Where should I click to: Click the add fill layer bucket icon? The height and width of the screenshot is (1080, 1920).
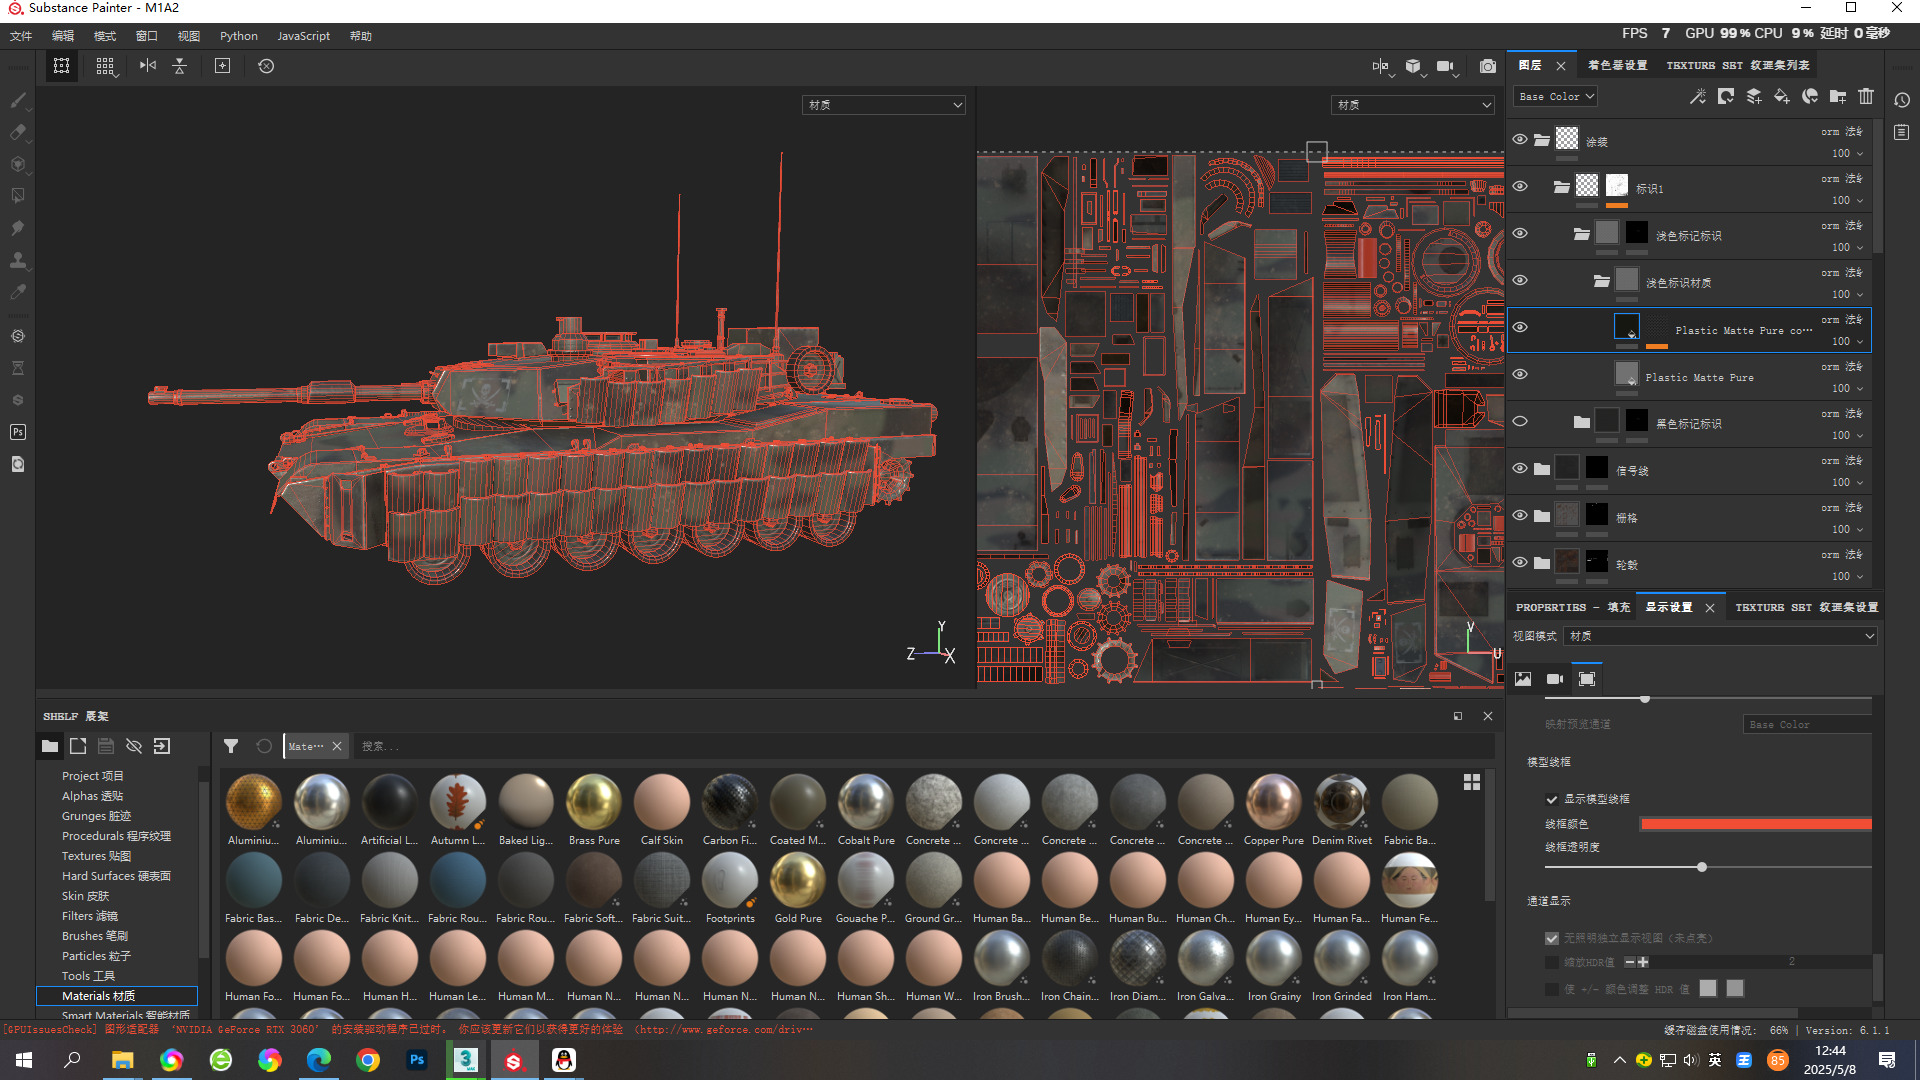[1782, 97]
